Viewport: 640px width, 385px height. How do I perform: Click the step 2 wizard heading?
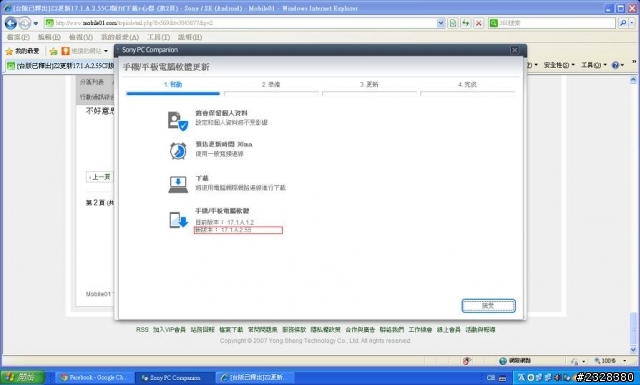(271, 85)
